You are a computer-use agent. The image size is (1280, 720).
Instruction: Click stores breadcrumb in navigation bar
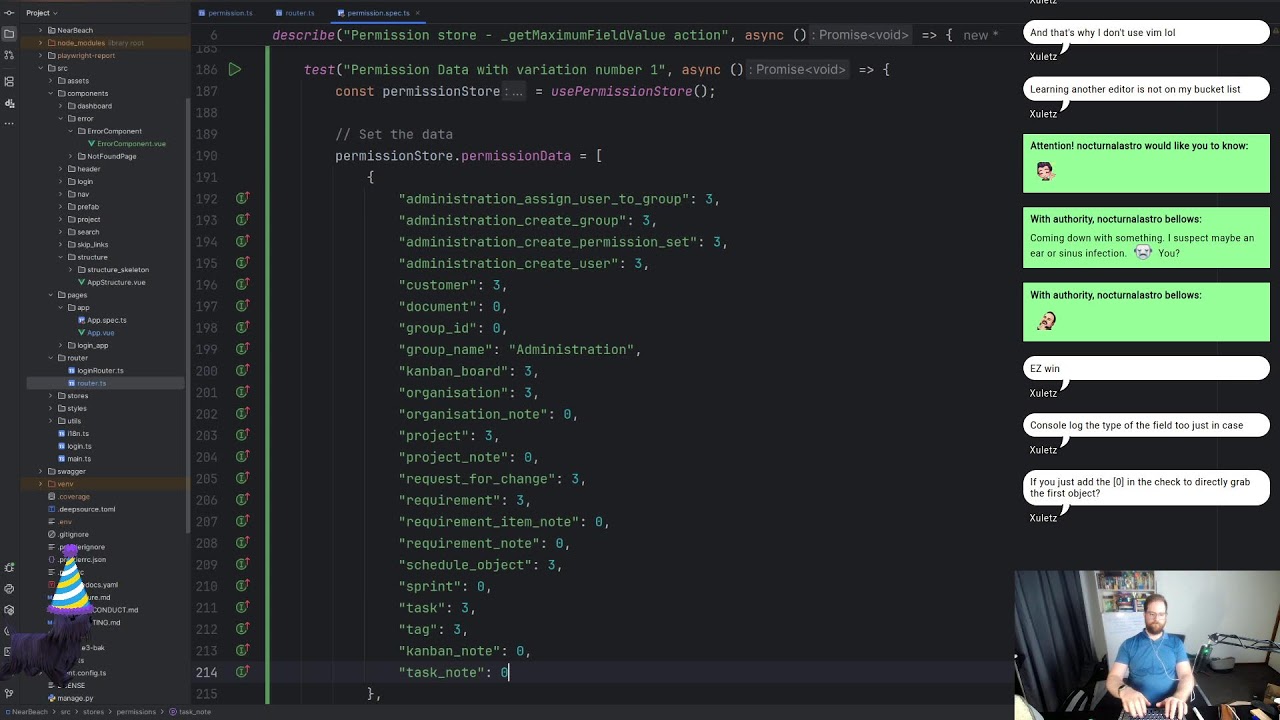click(x=93, y=712)
